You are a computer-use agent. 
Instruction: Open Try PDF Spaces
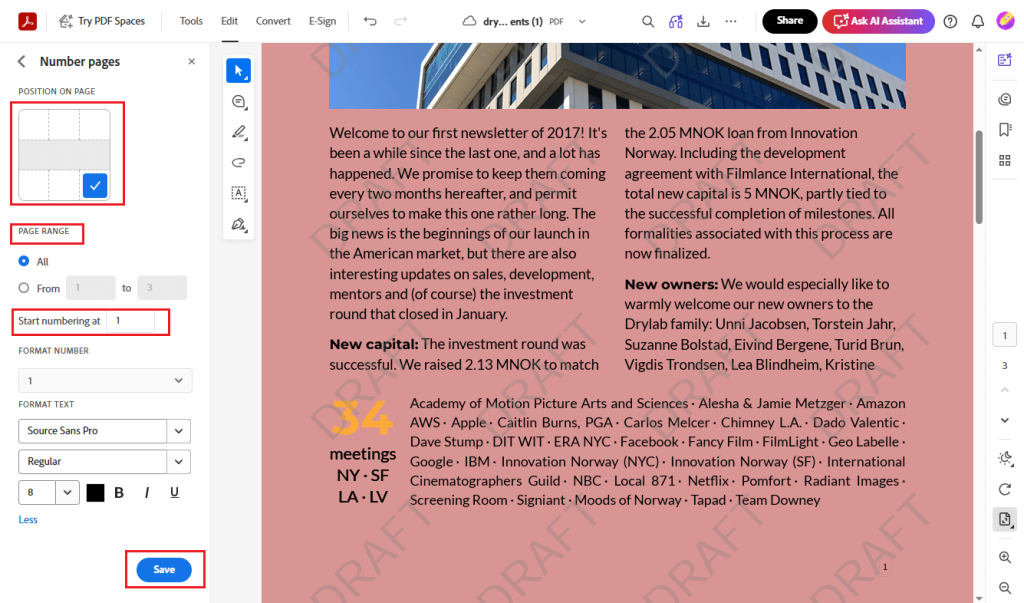(102, 21)
